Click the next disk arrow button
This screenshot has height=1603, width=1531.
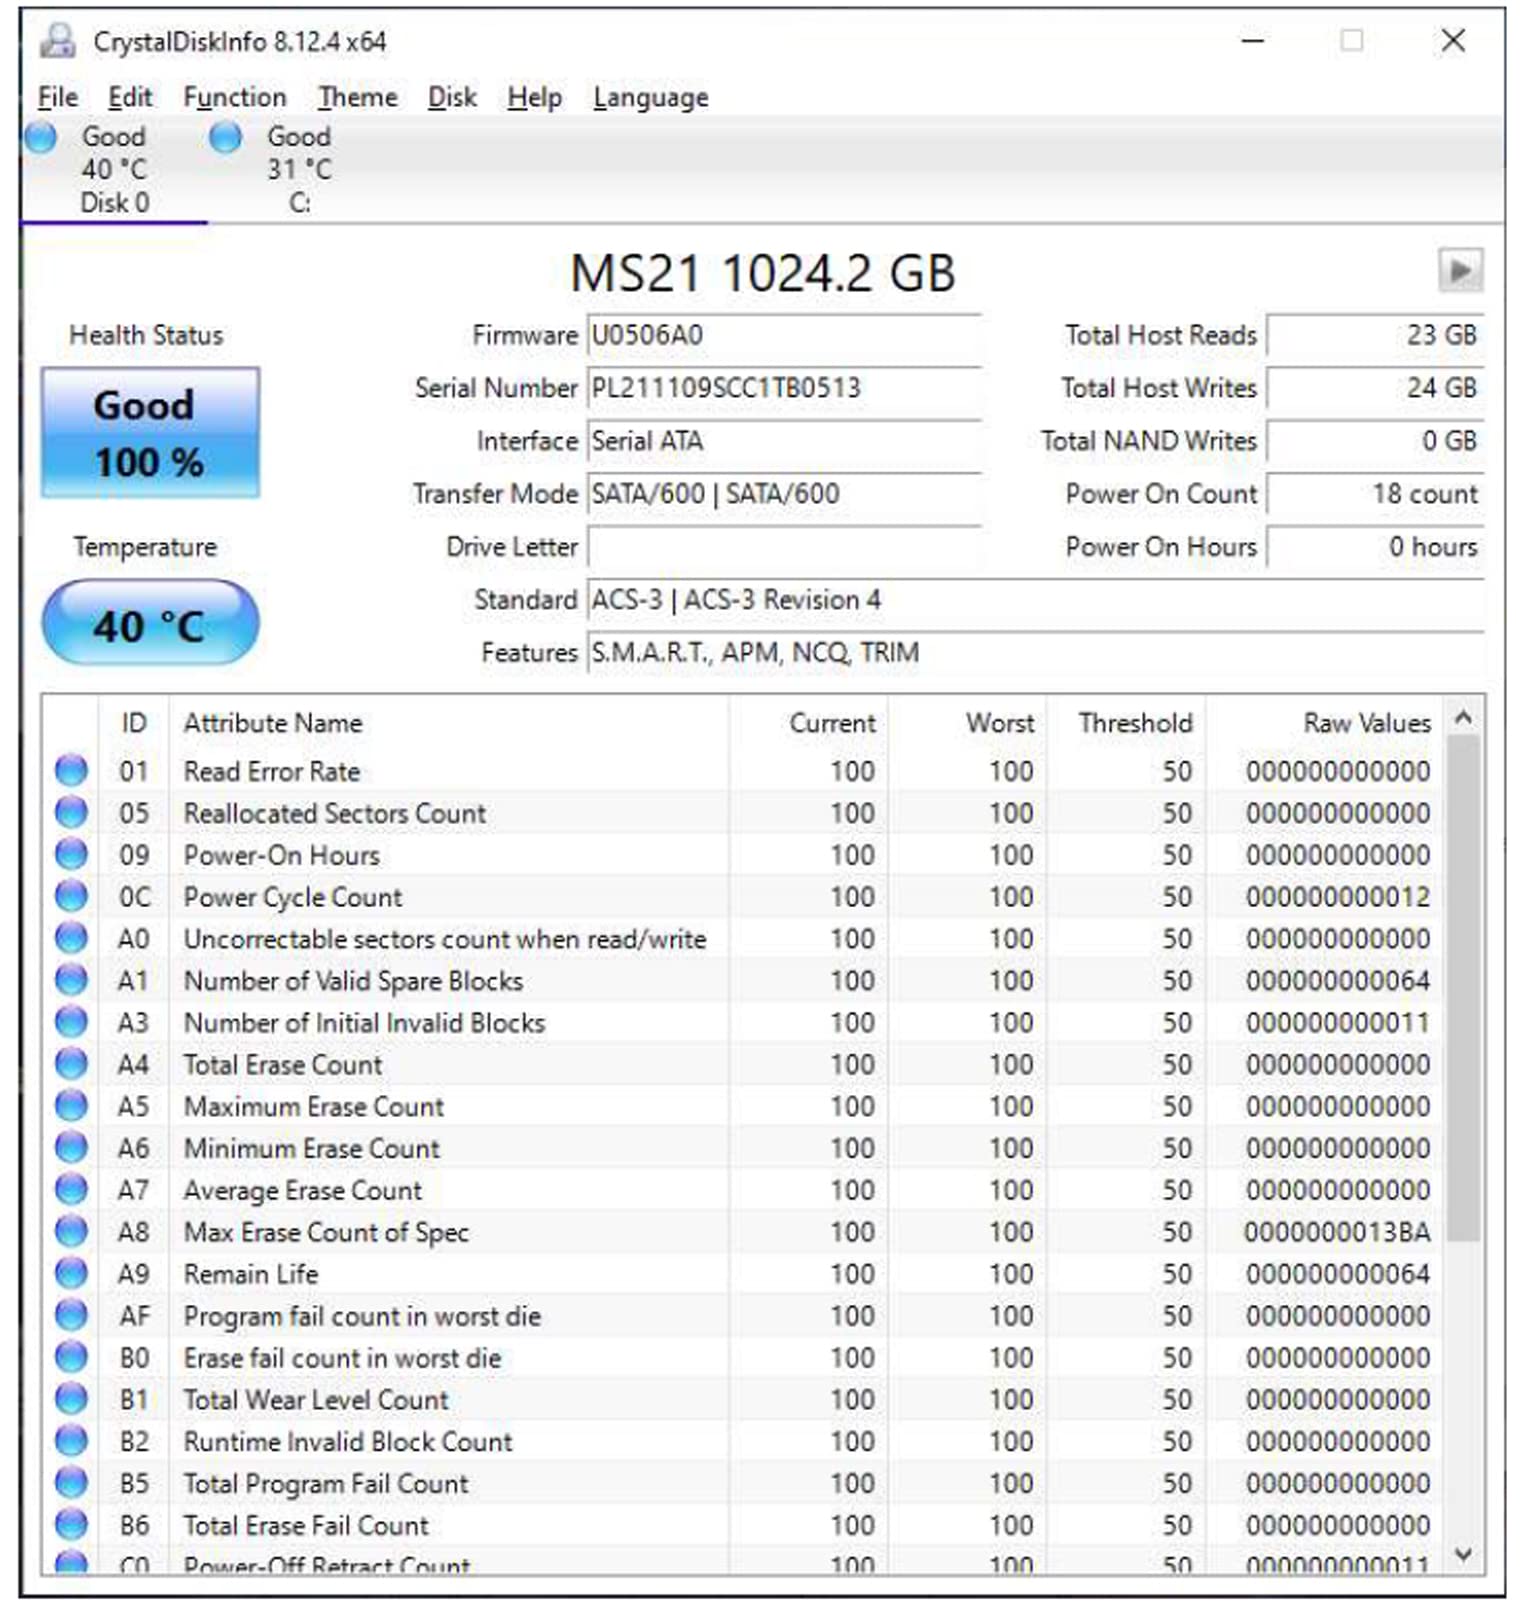click(1459, 270)
